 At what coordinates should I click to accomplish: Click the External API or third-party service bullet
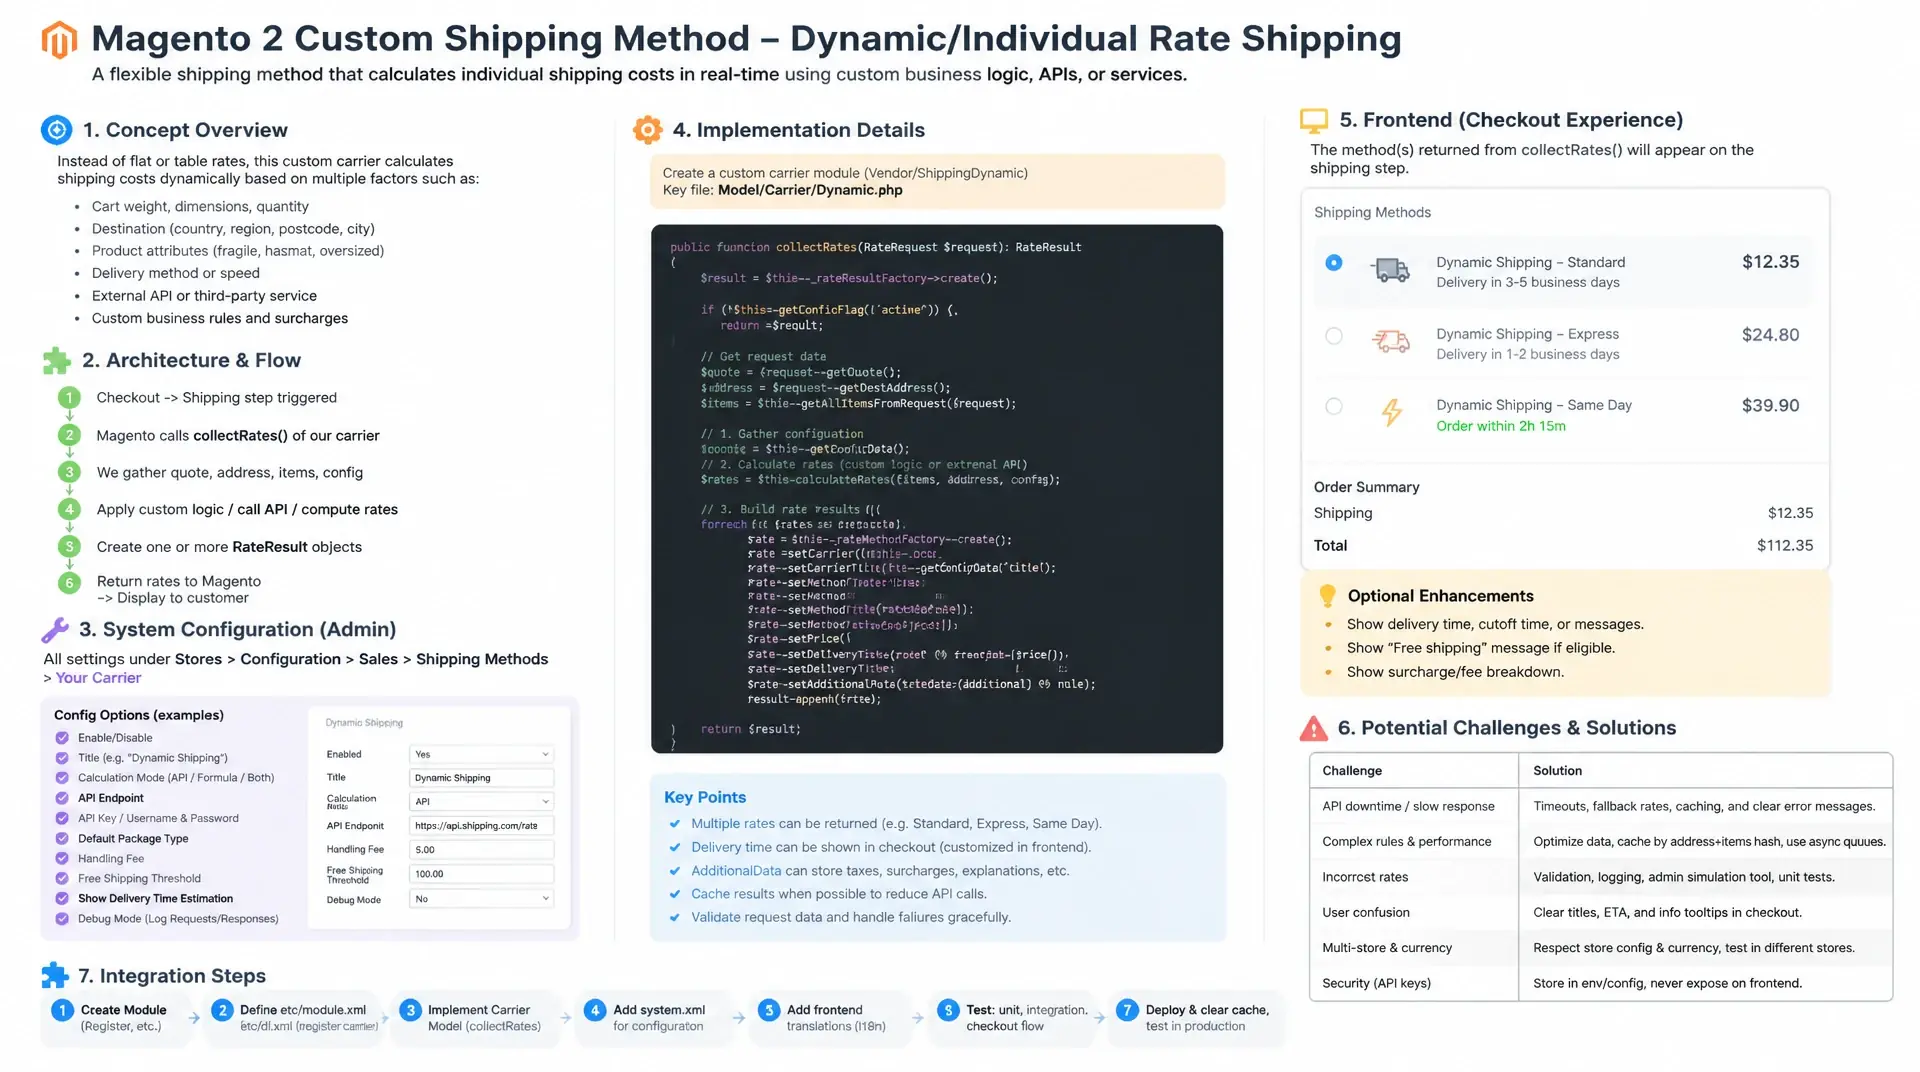click(204, 296)
